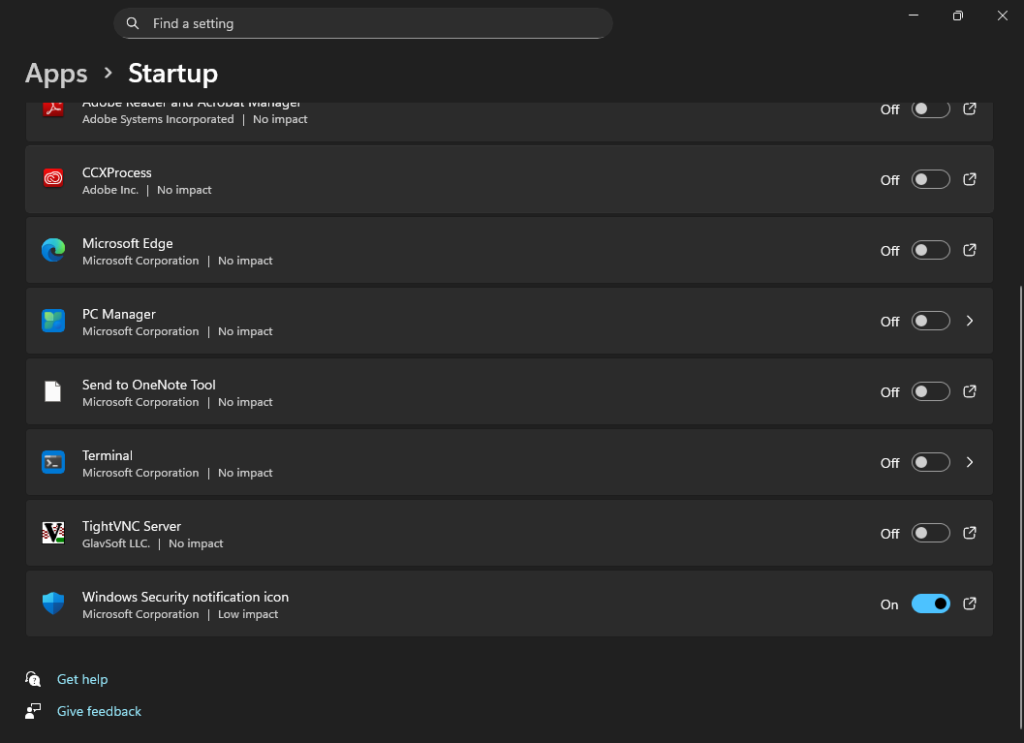Enable CCXProcess at startup
This screenshot has height=743, width=1024.
coord(930,179)
